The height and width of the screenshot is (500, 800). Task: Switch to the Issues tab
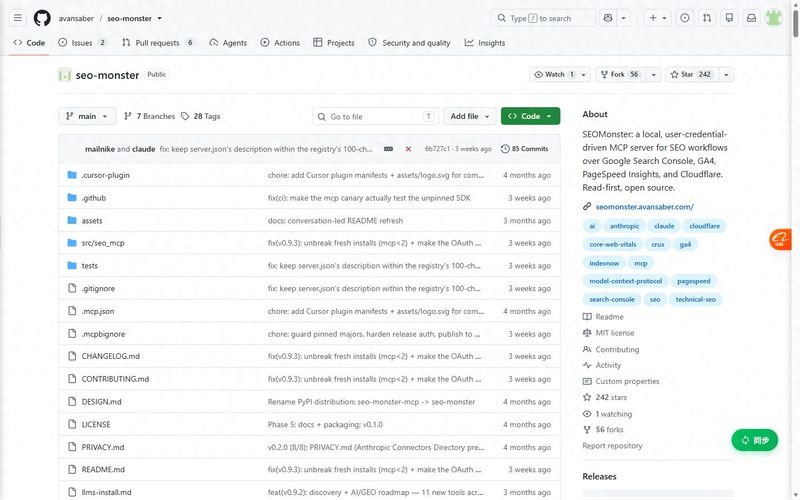click(x=82, y=43)
